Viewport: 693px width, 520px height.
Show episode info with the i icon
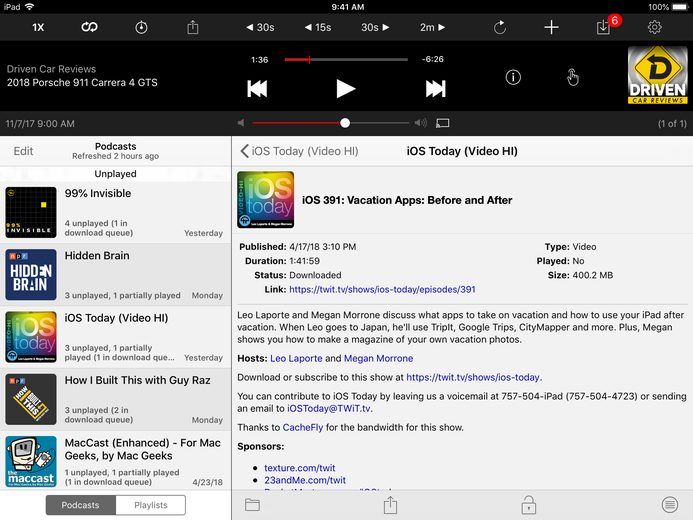click(x=513, y=77)
